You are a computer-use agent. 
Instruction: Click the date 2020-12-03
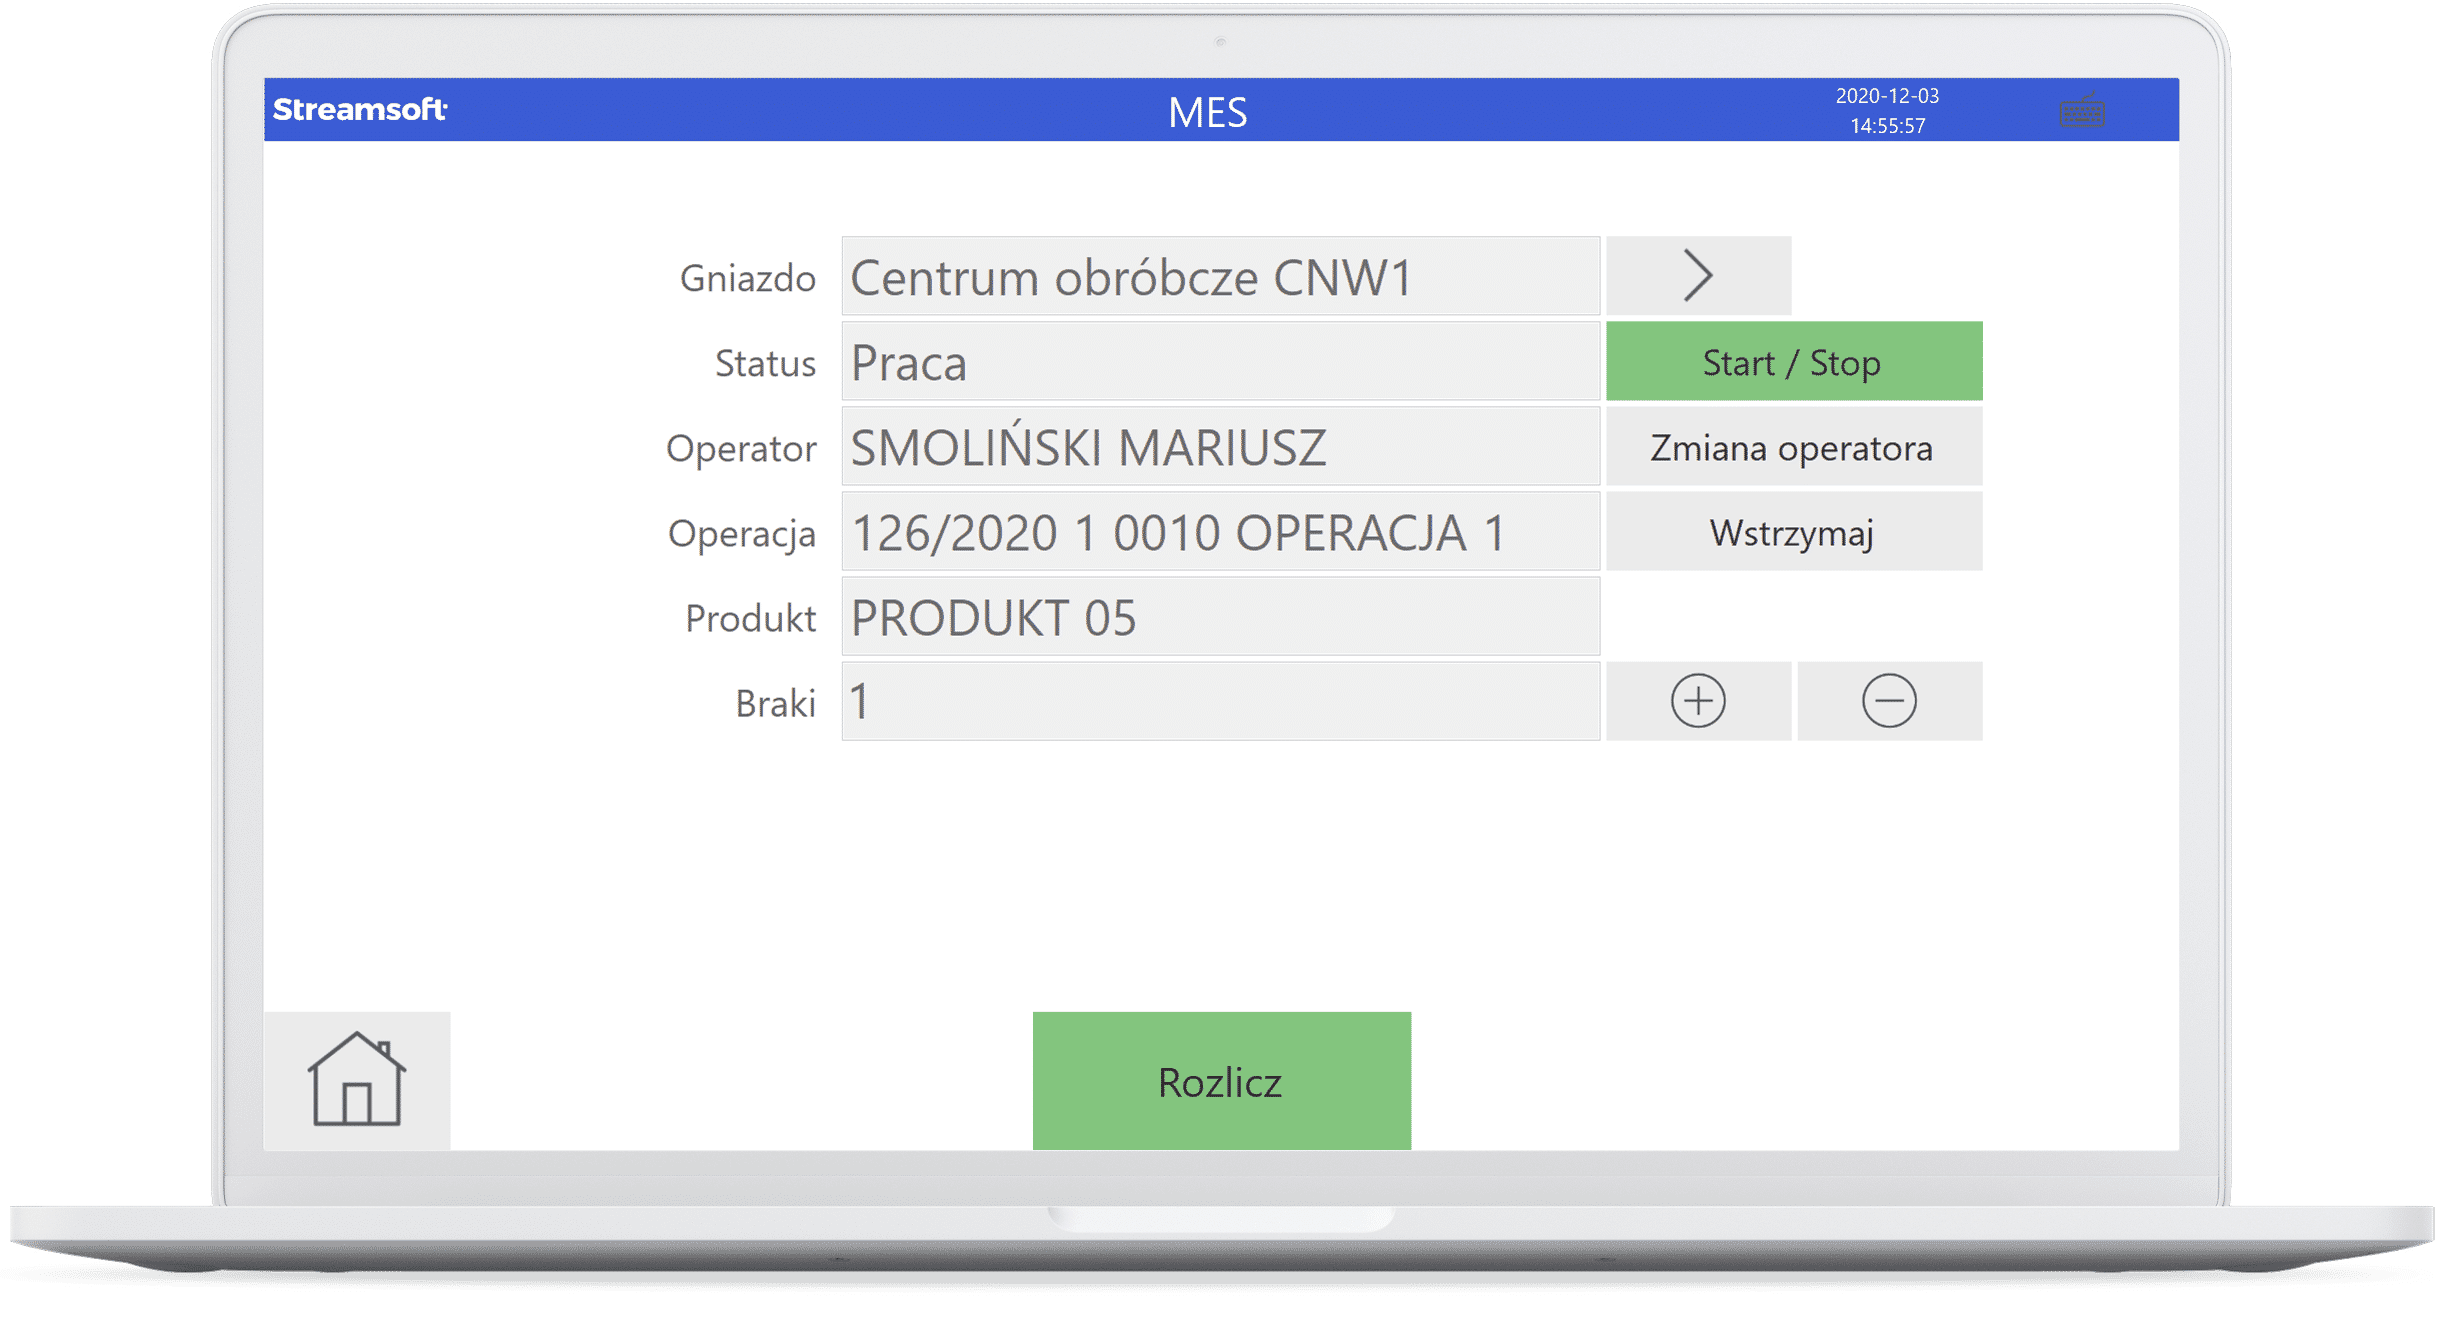coord(1887,96)
